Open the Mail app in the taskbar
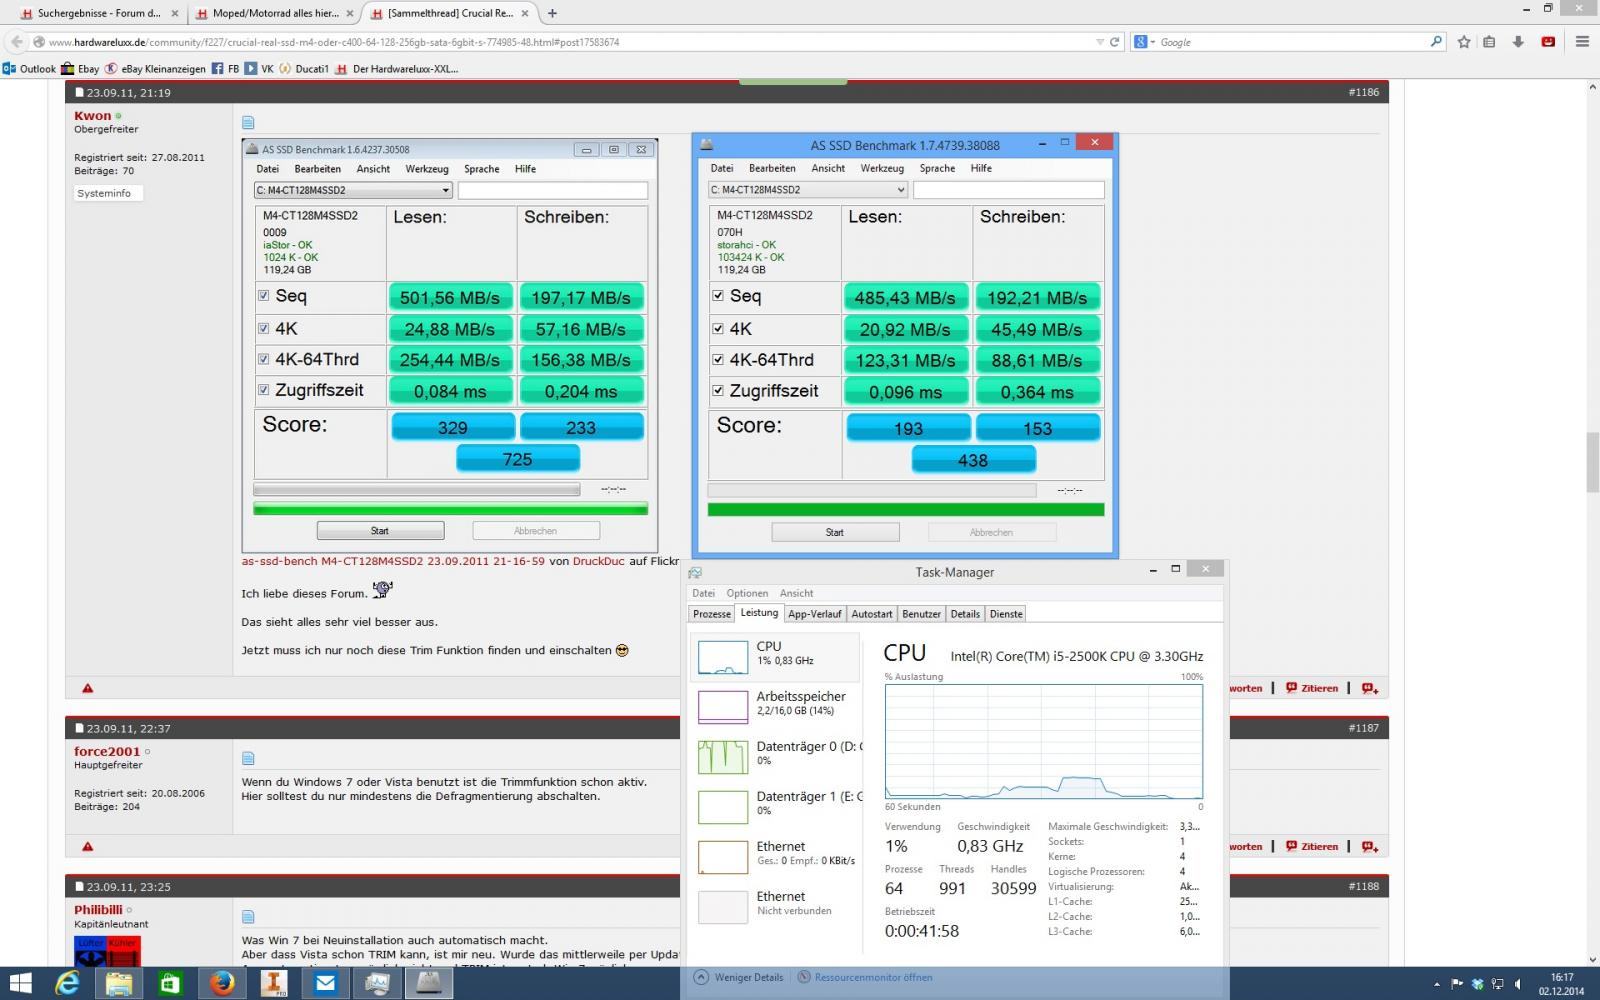The width and height of the screenshot is (1600, 1000). [x=325, y=983]
